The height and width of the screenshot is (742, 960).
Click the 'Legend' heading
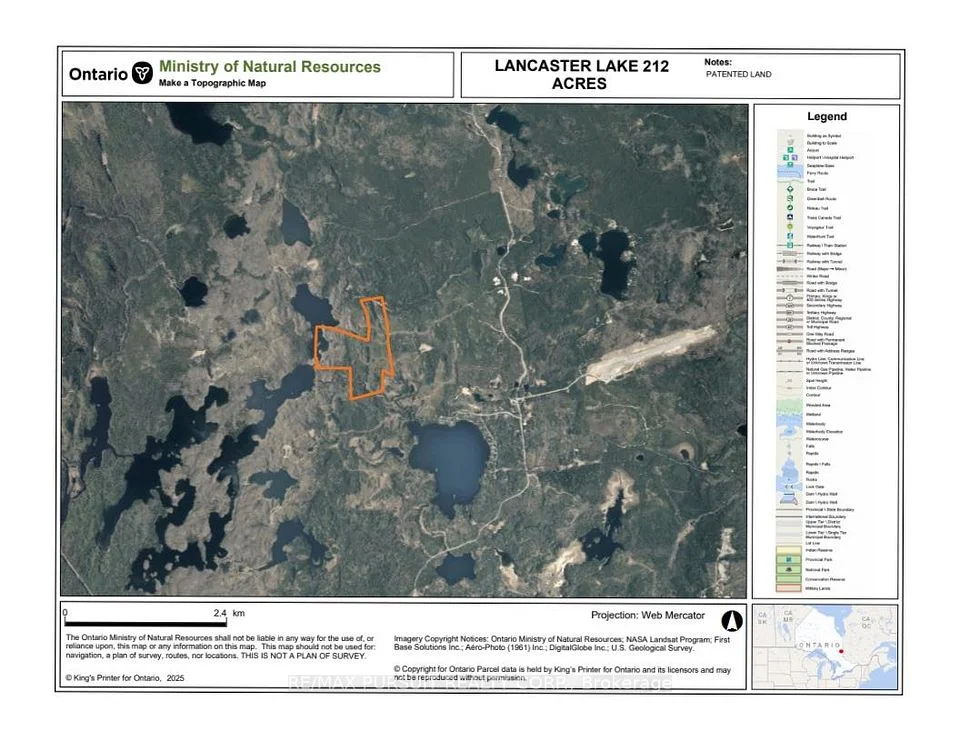pyautogui.click(x=827, y=116)
